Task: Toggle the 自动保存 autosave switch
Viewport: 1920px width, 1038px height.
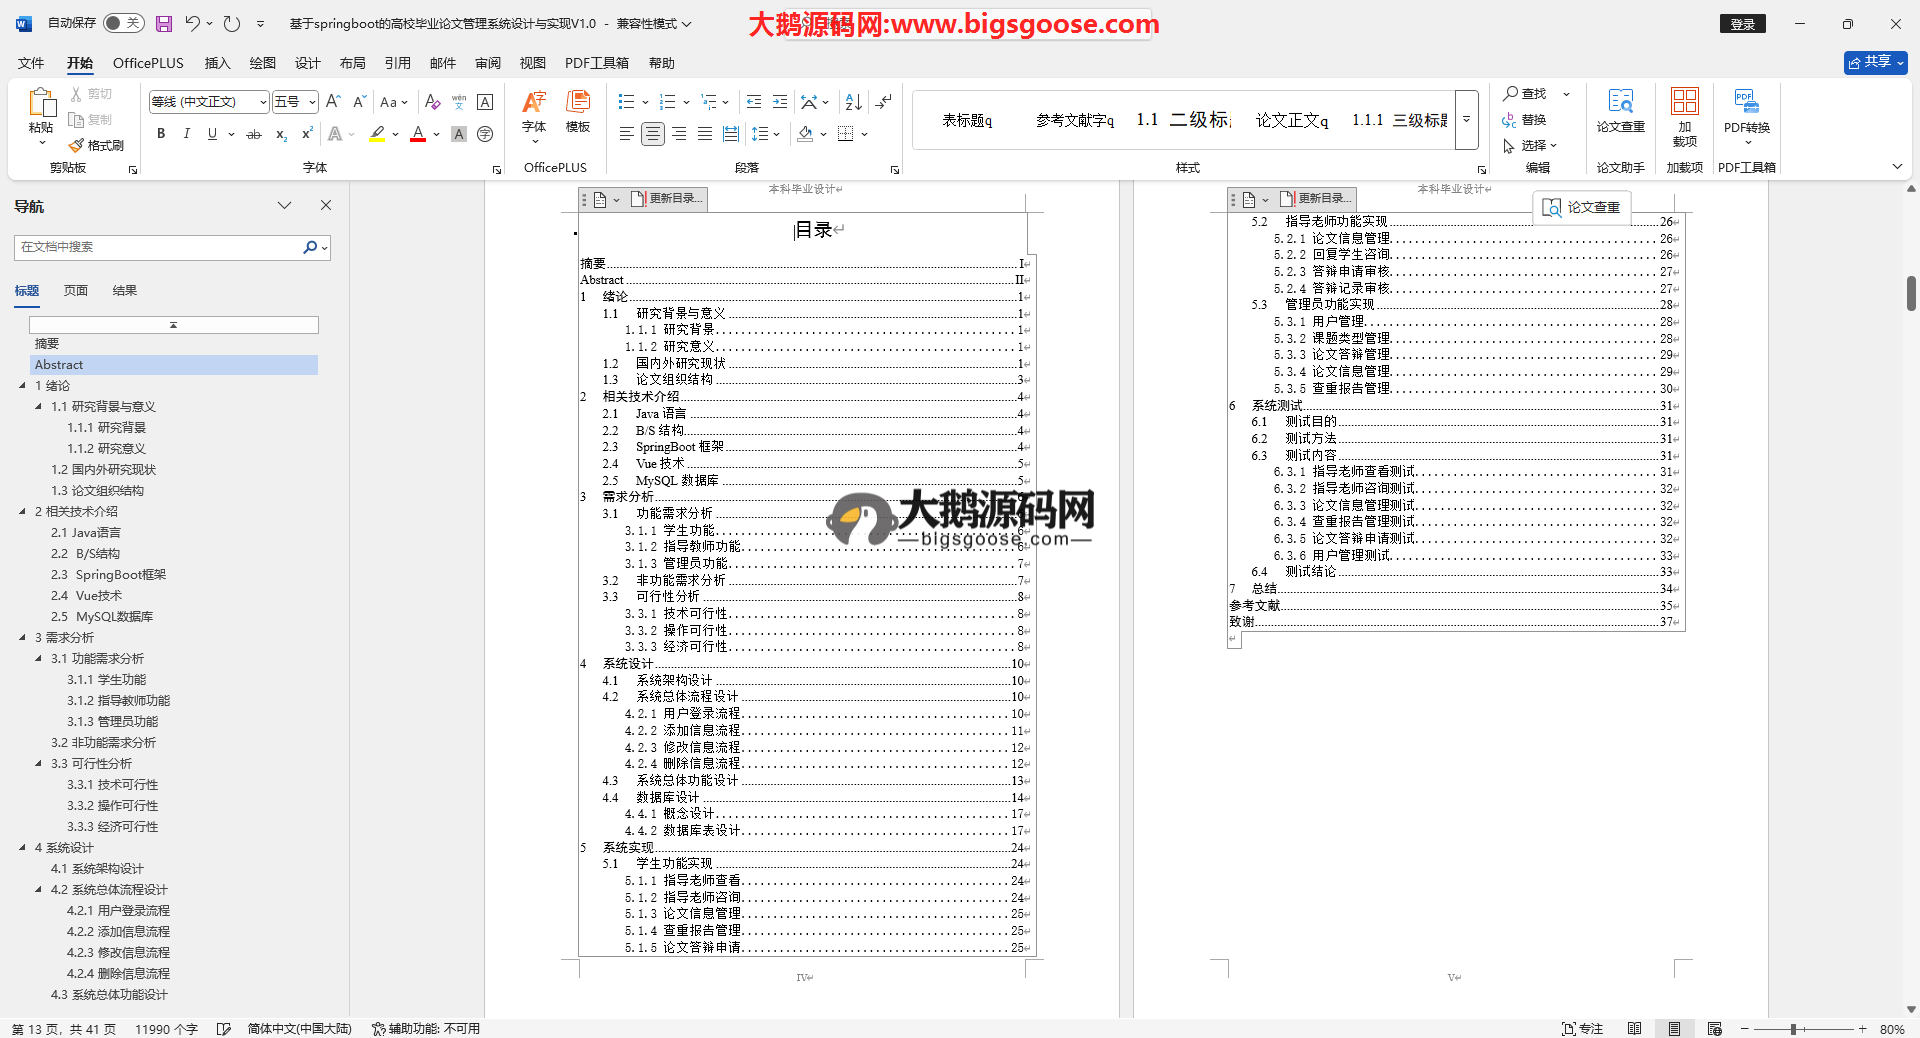Action: pos(123,23)
